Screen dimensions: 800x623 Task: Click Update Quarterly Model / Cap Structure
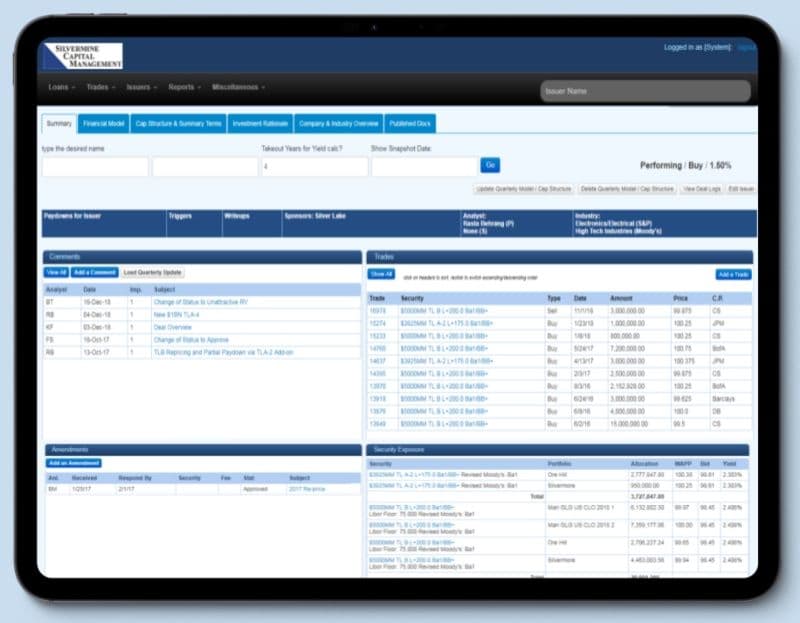(x=523, y=189)
